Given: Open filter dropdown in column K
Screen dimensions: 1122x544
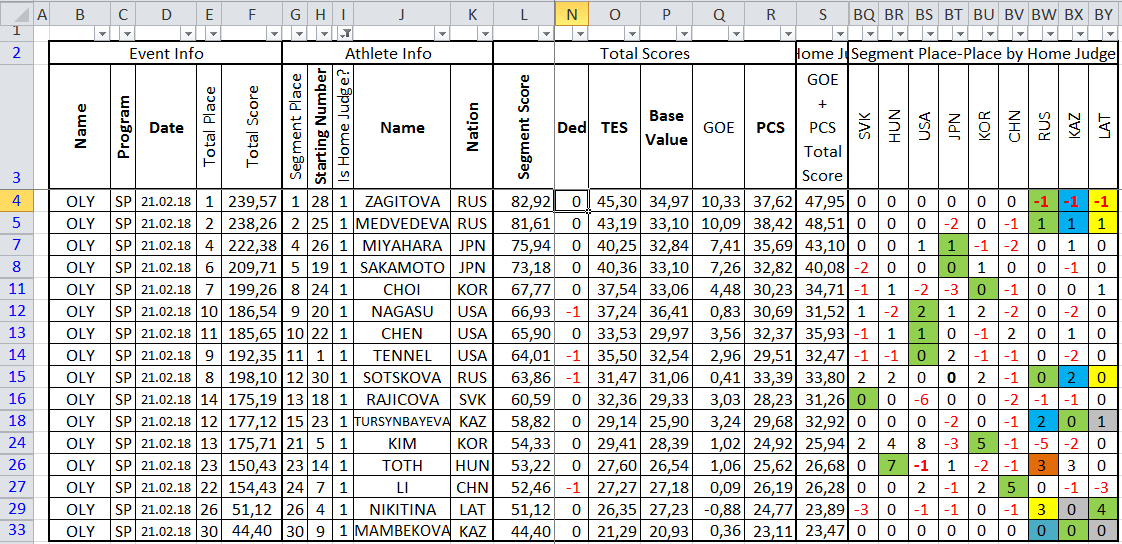Looking at the screenshot, I should [x=484, y=34].
